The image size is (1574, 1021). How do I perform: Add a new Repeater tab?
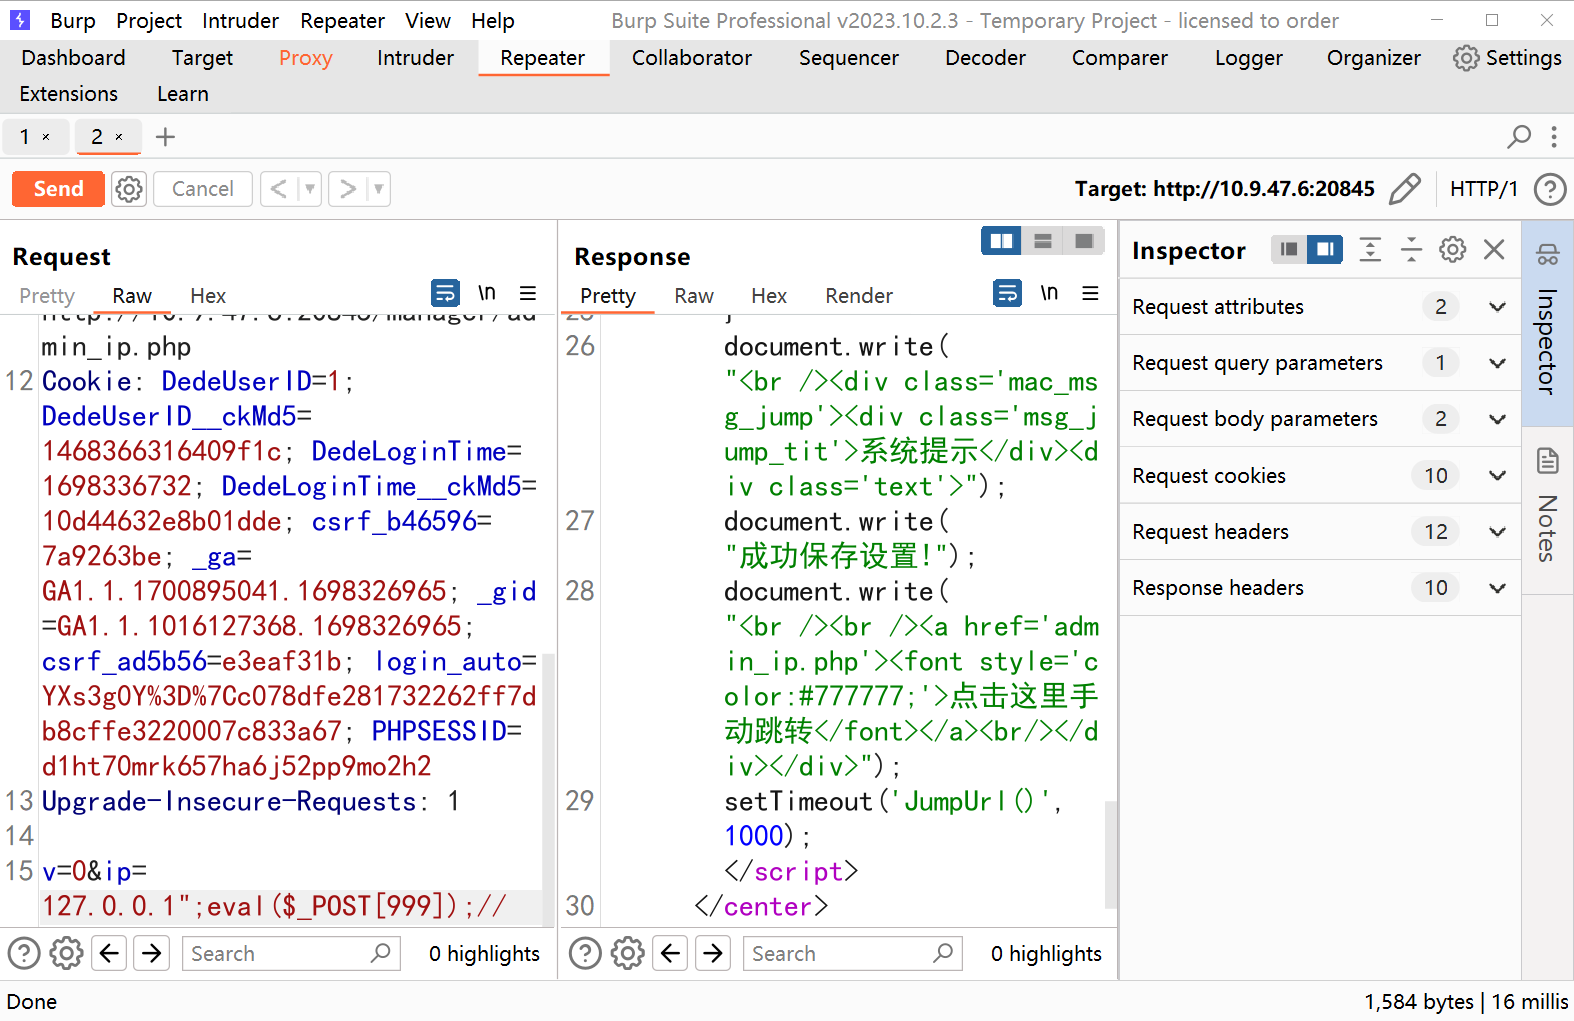[x=165, y=137]
